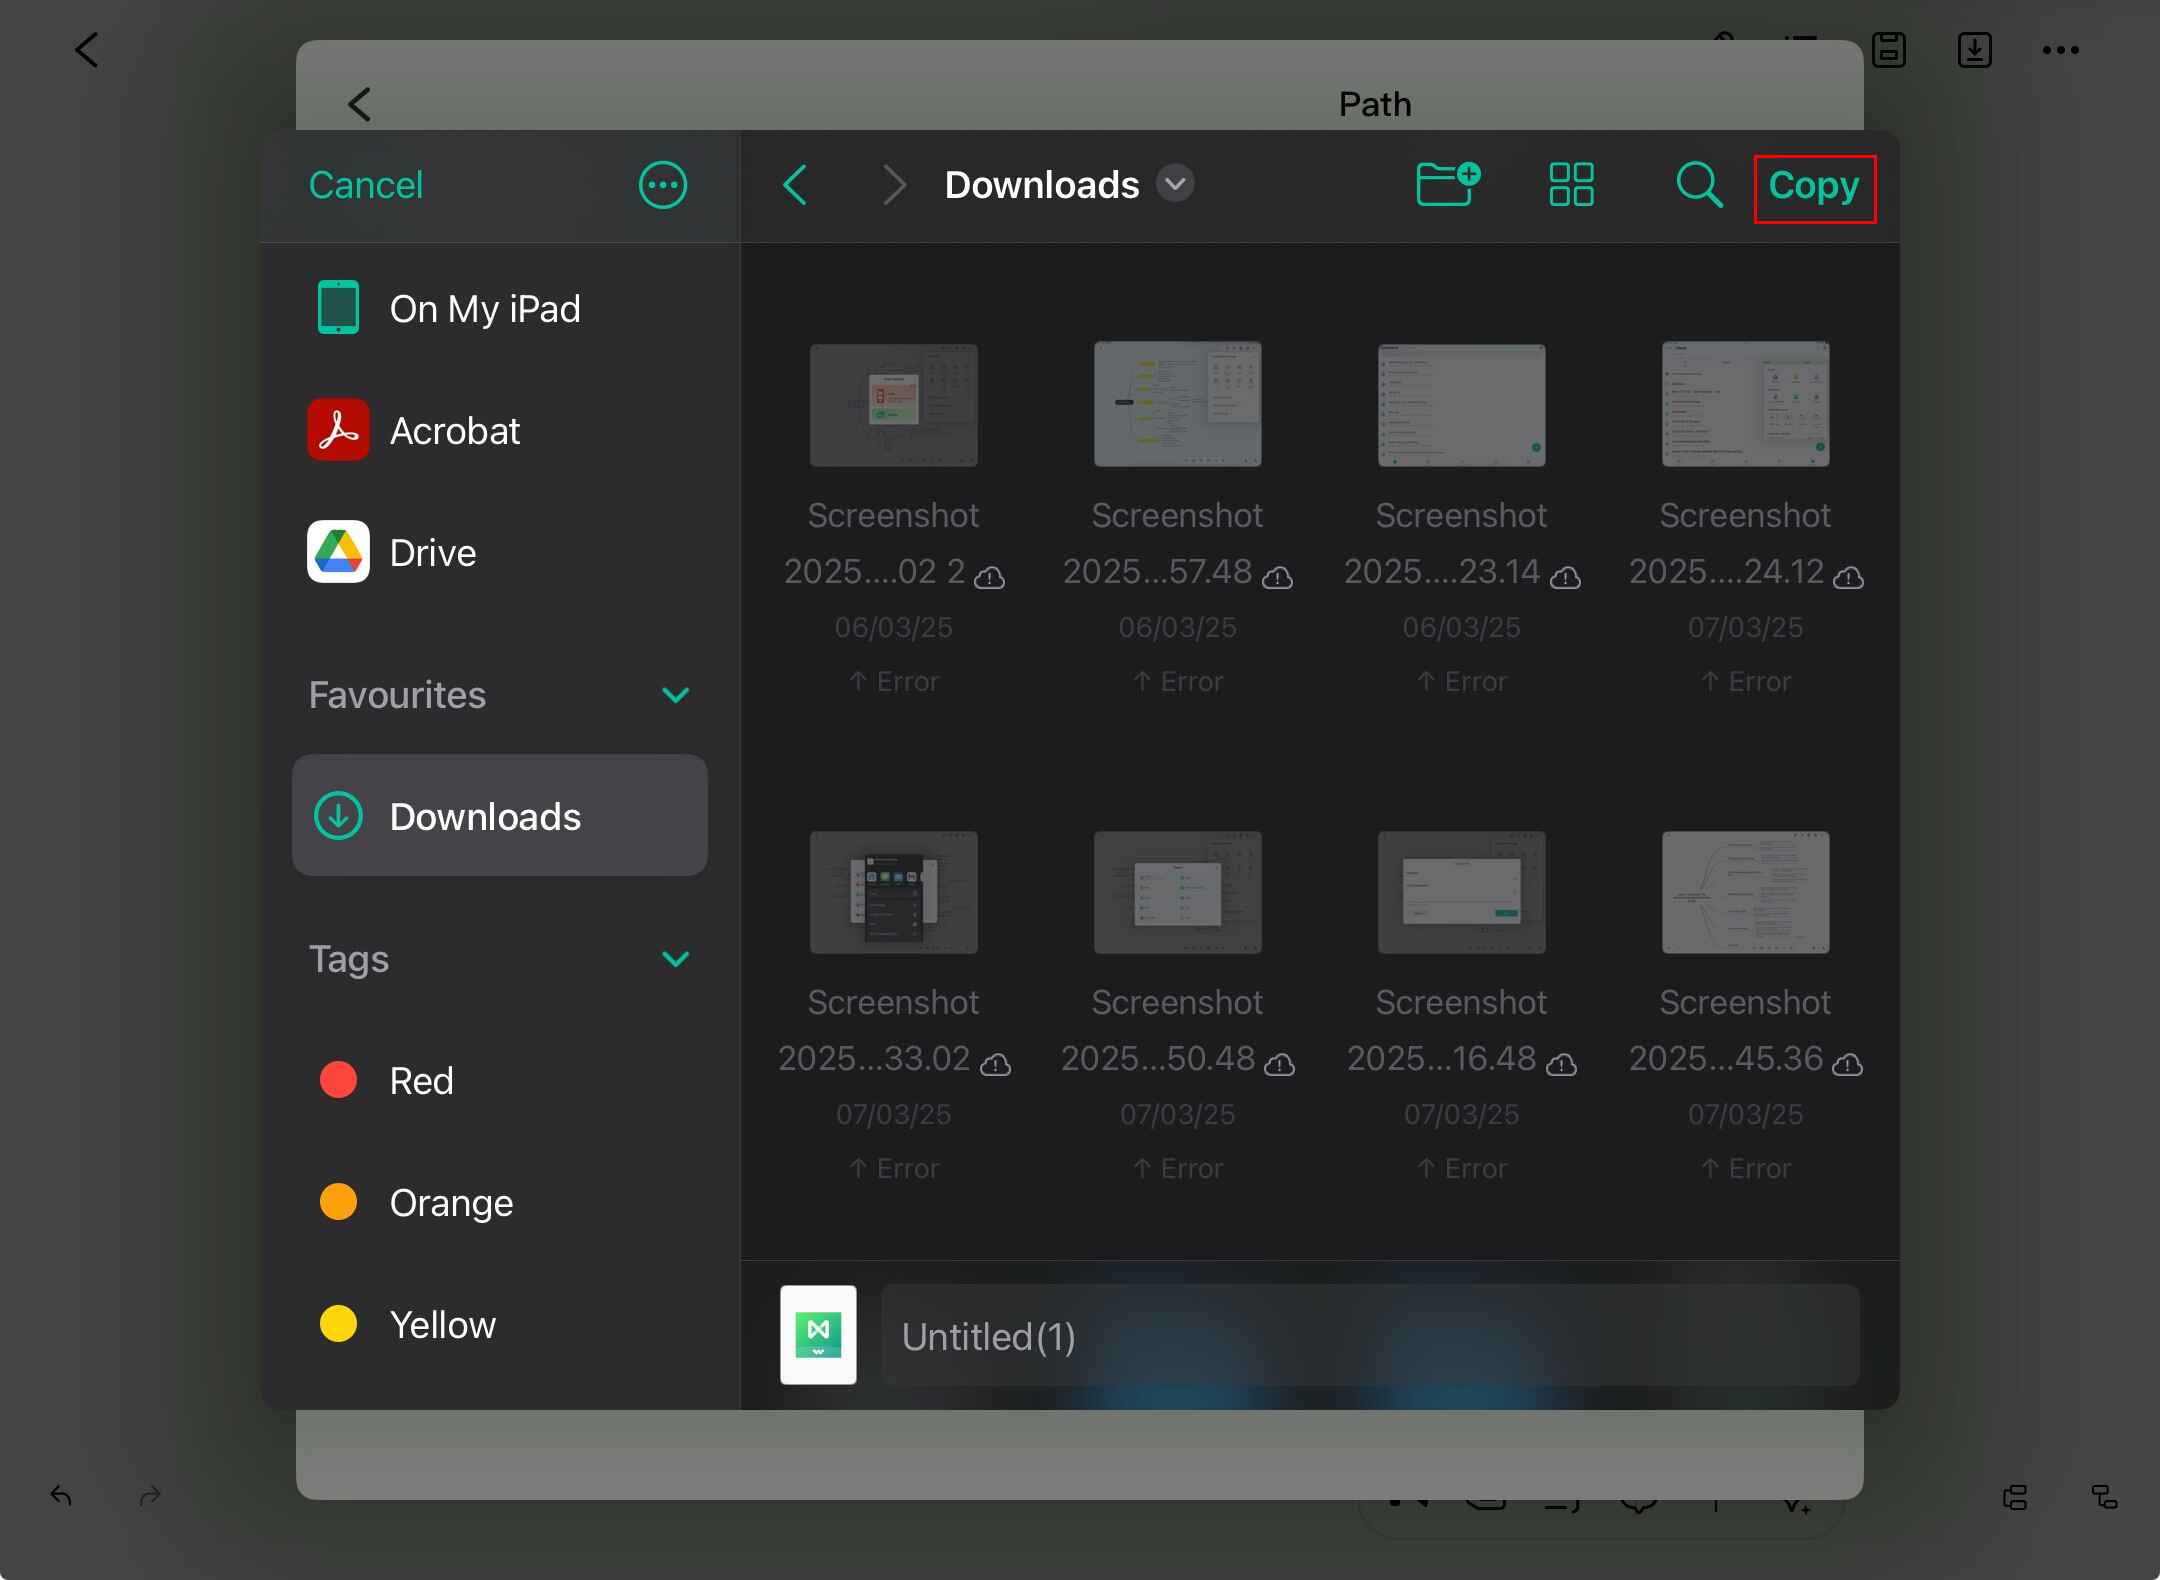Open Google Drive location
The width and height of the screenshot is (2160, 1580).
432,553
